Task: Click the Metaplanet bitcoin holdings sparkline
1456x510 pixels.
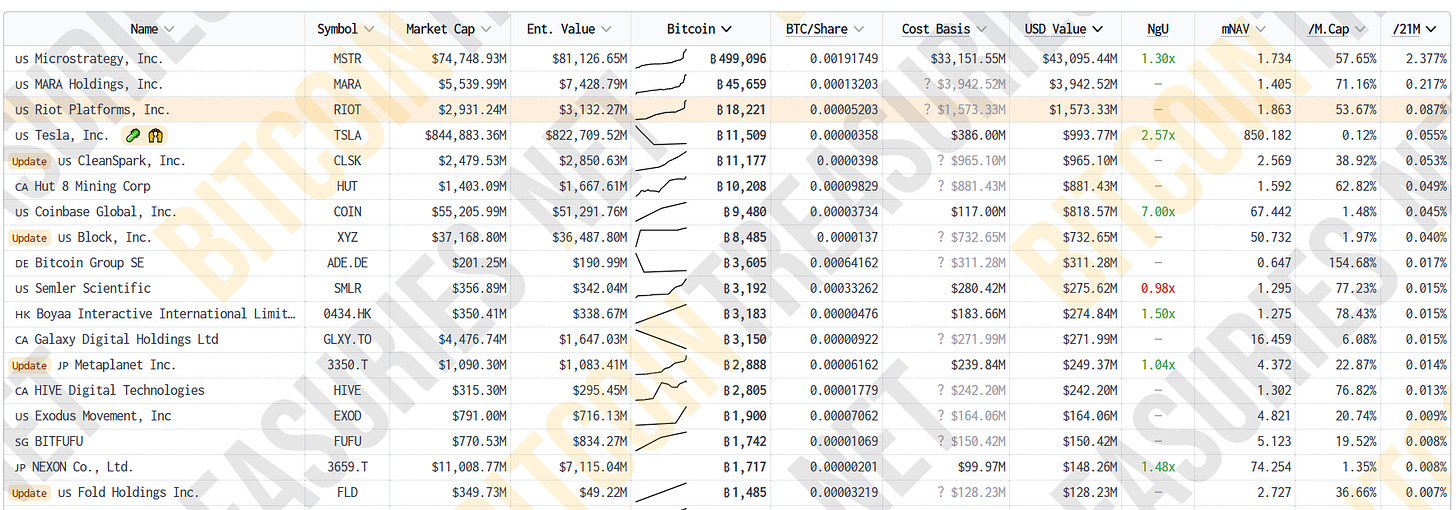Action: coord(661,365)
